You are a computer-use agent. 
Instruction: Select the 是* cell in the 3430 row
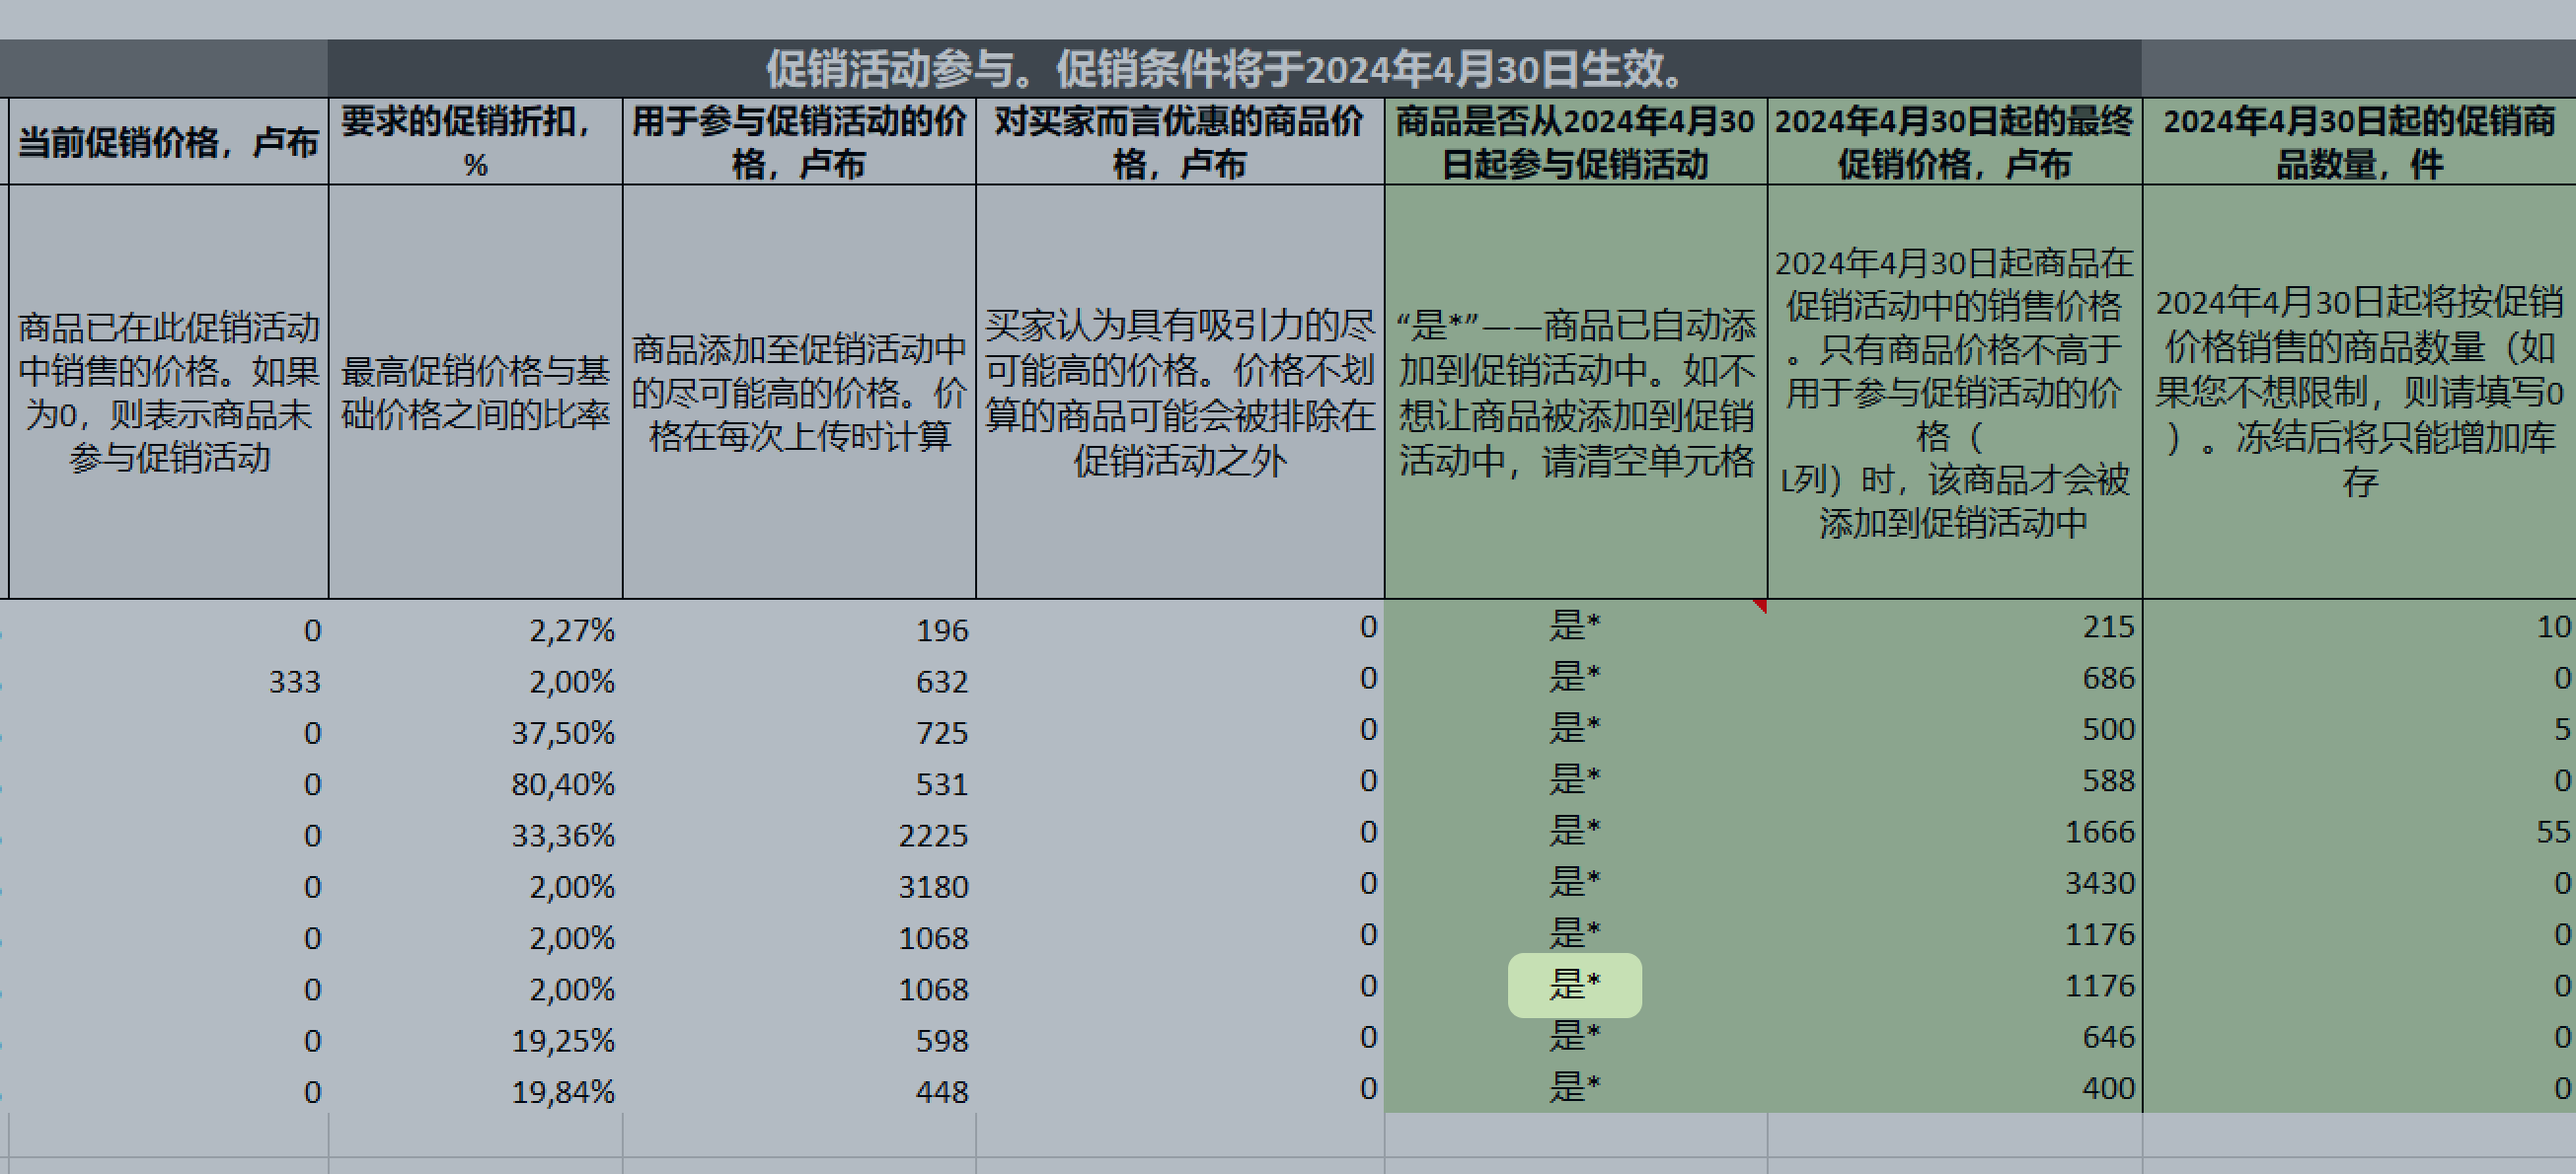point(1576,883)
